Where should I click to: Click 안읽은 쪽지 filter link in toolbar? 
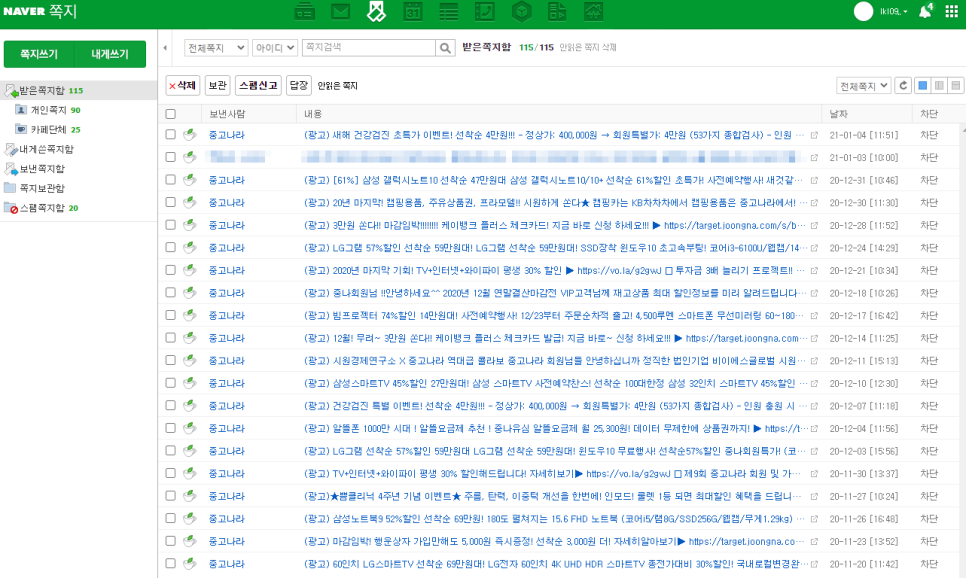[338, 86]
